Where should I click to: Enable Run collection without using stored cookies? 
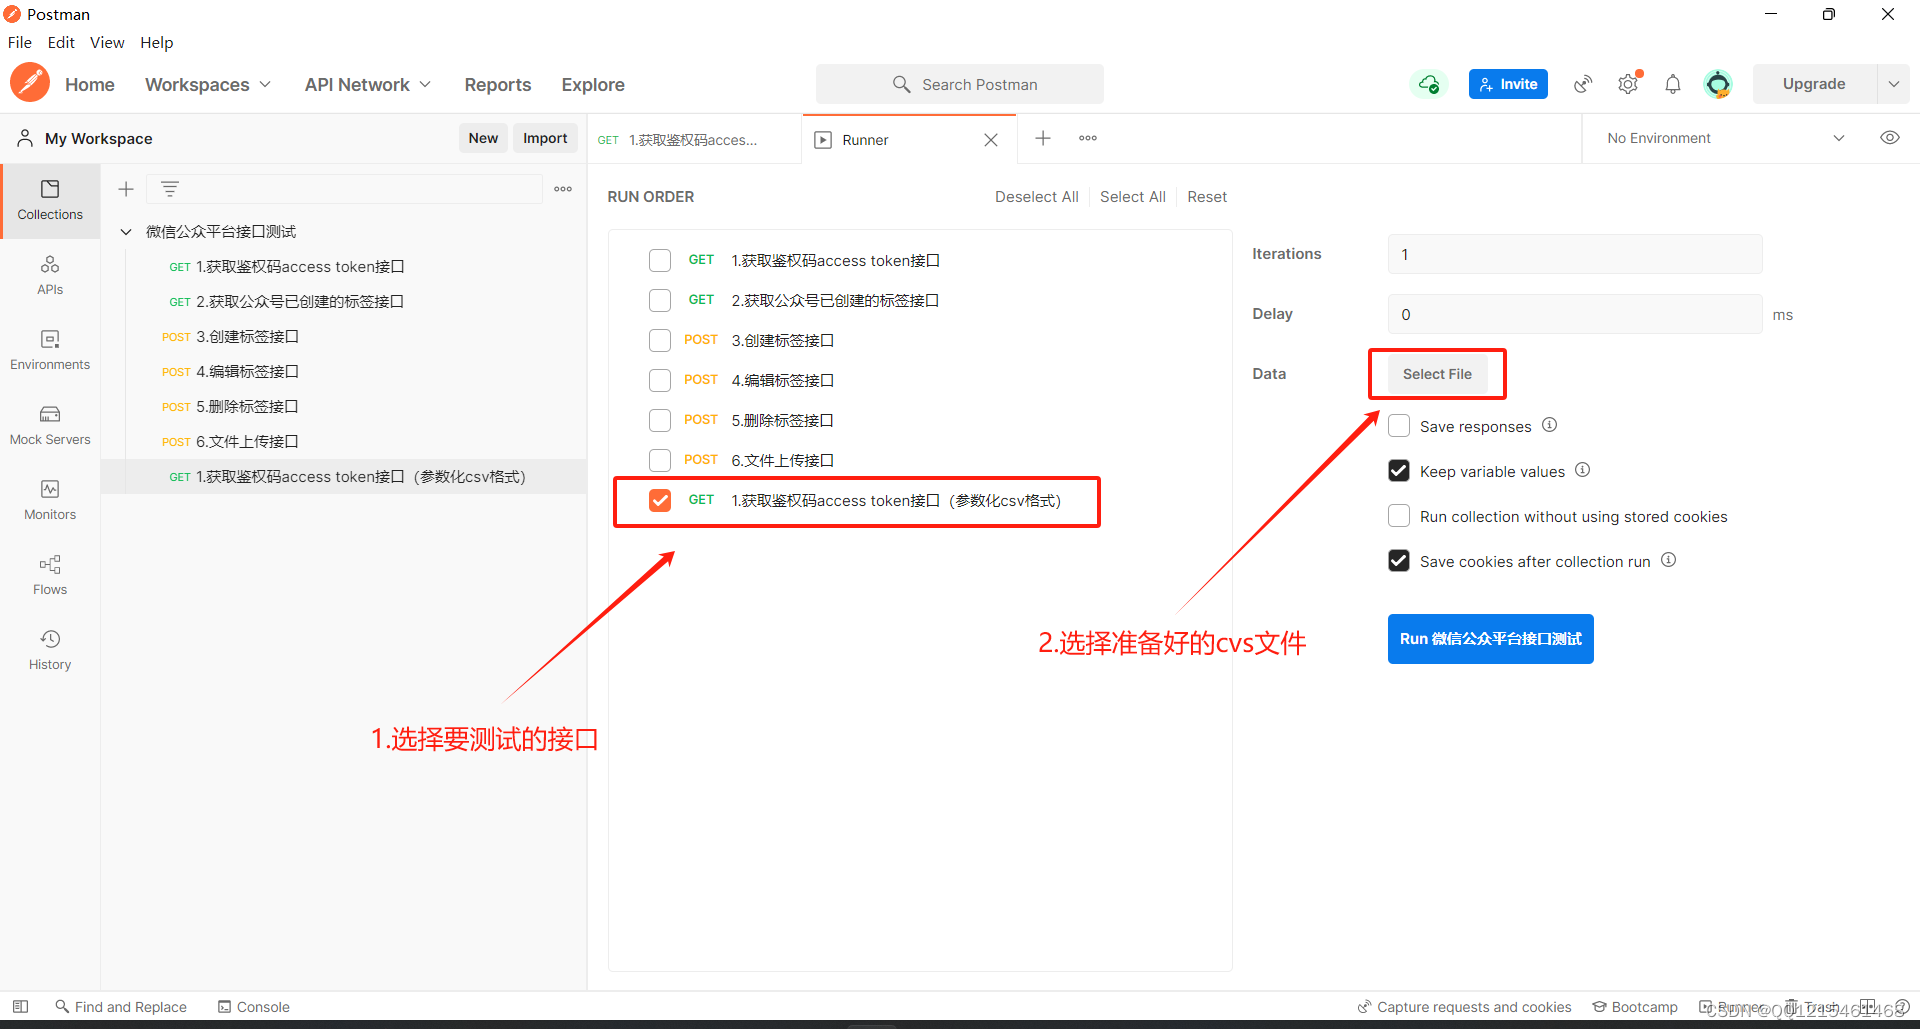click(x=1399, y=516)
